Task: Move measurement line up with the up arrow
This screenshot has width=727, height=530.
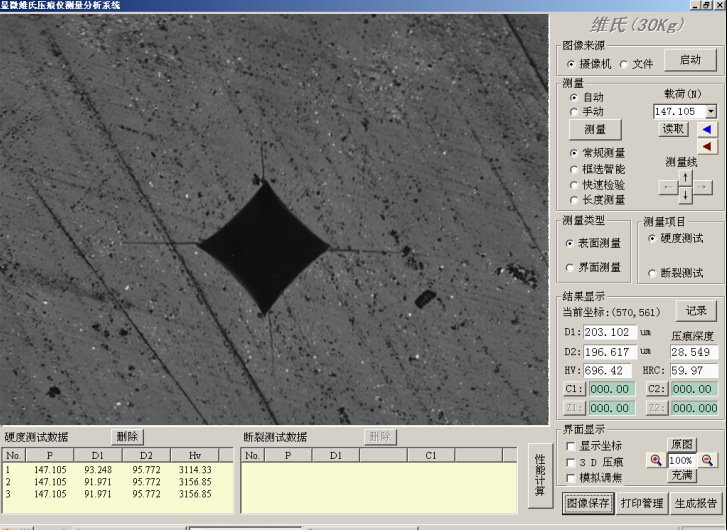Action: click(685, 177)
